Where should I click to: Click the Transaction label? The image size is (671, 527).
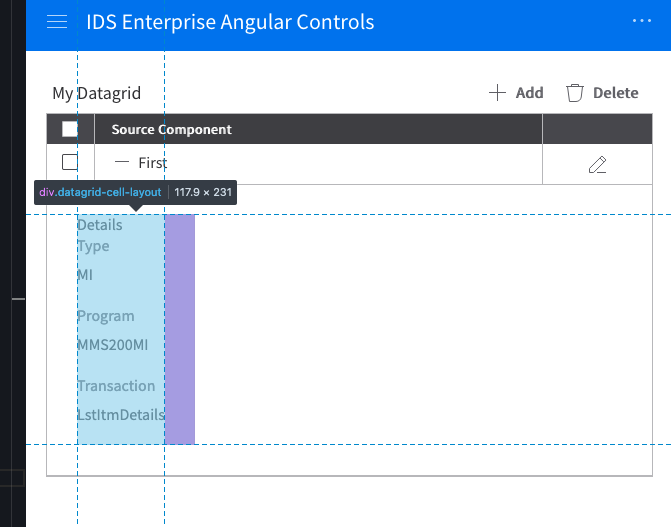coord(116,386)
